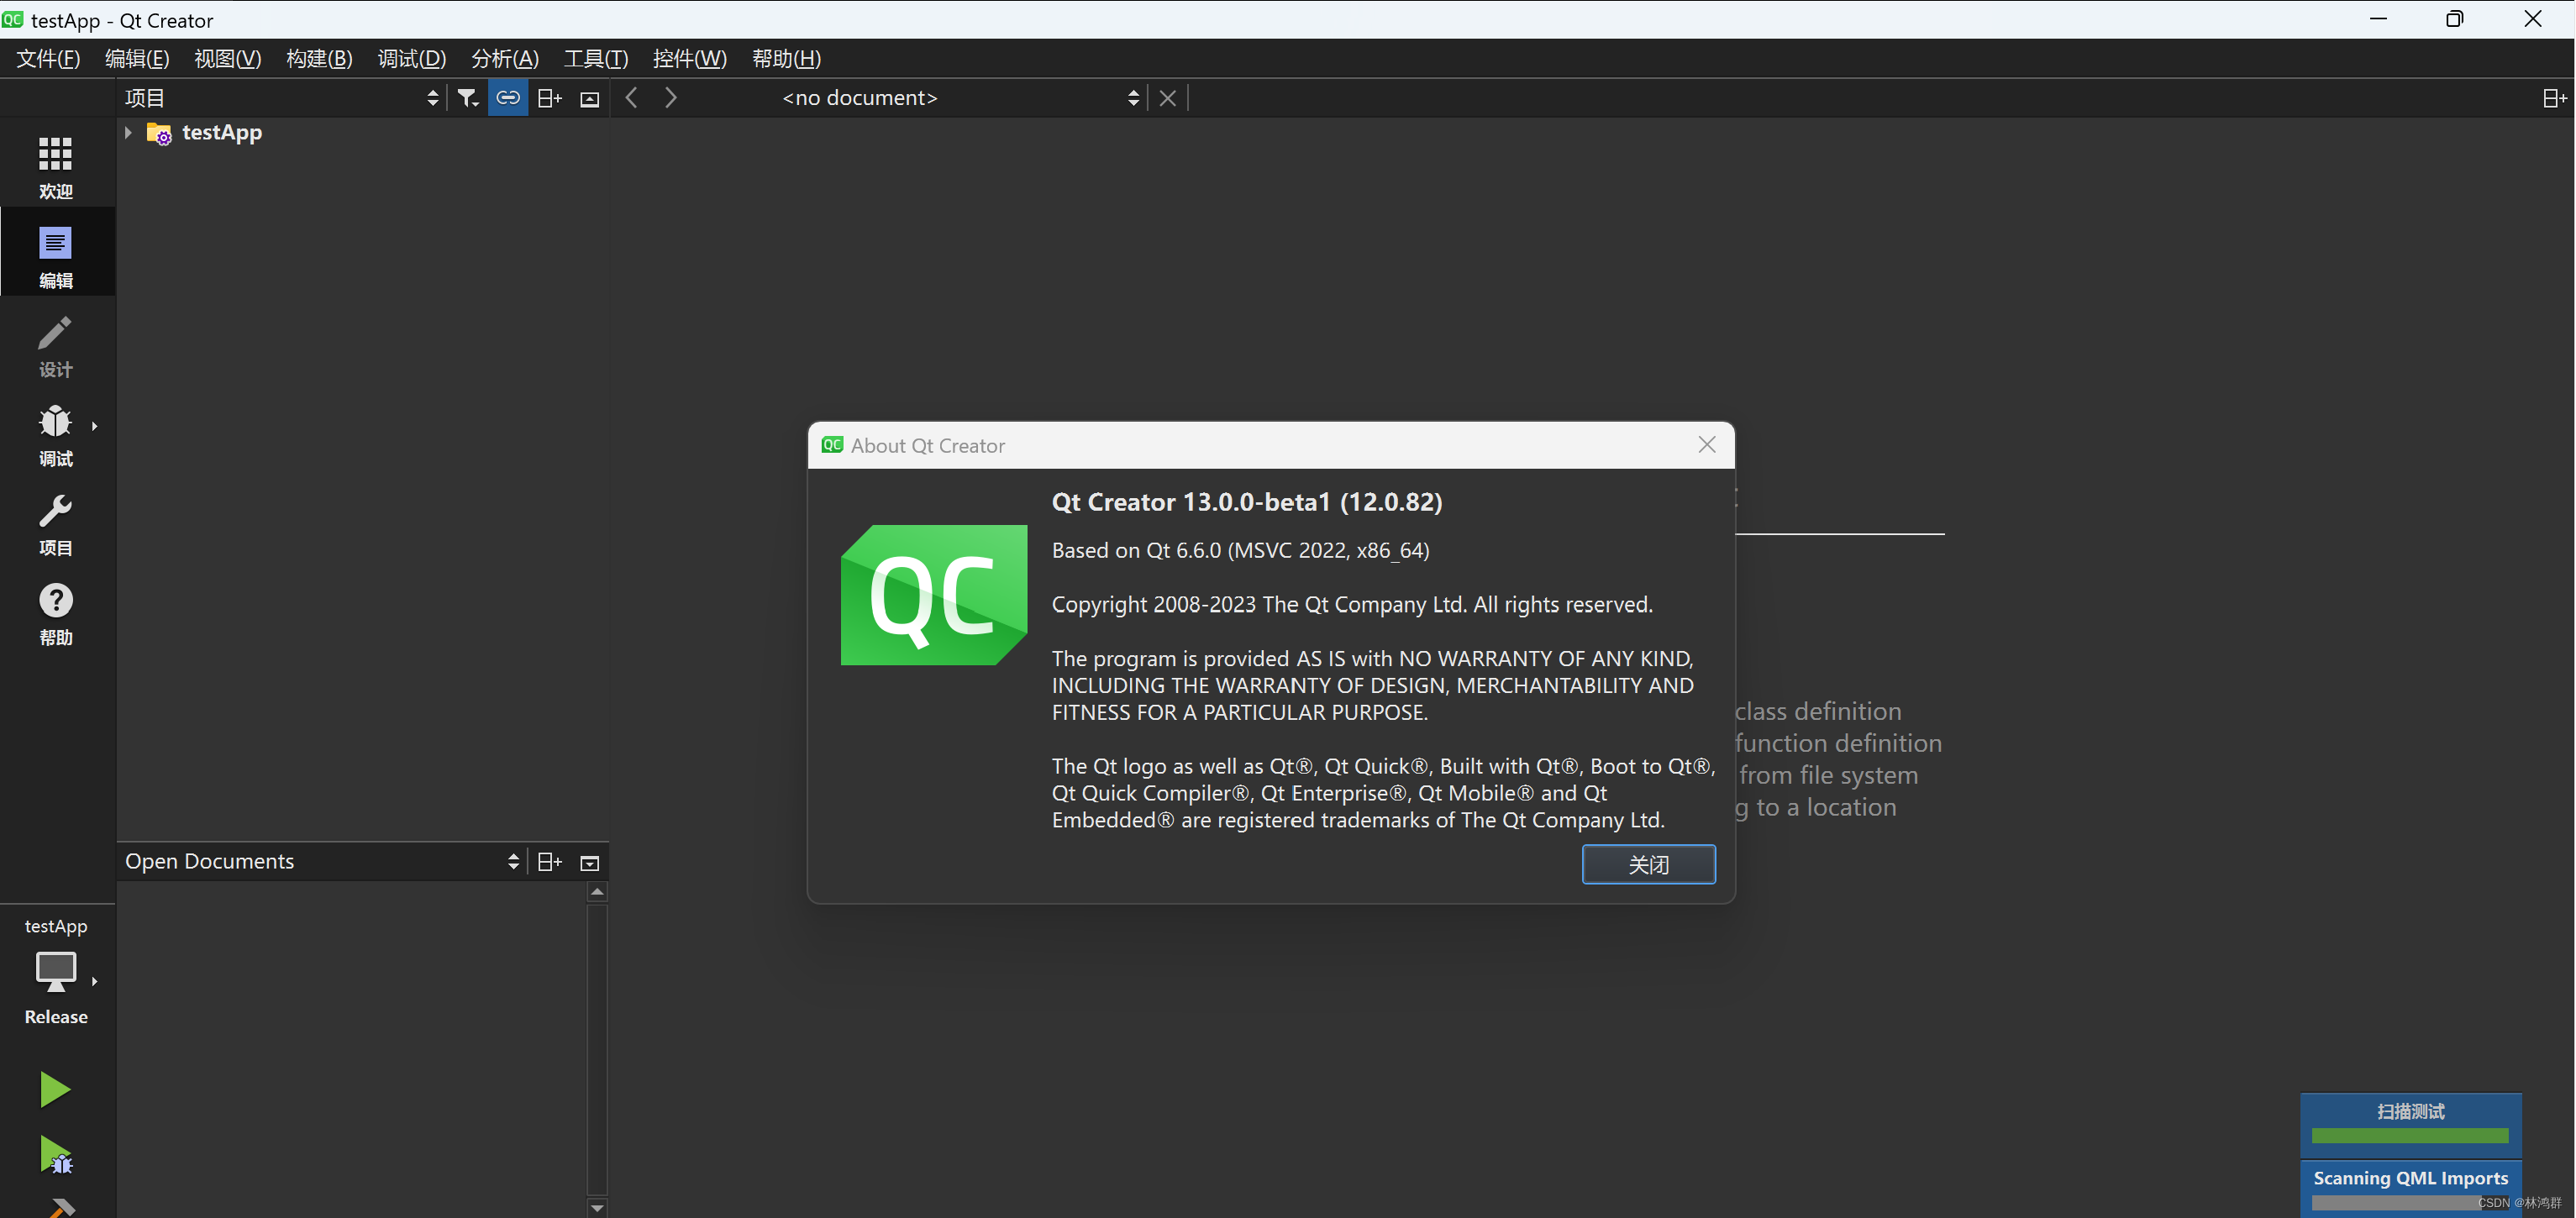Split the Projects side panel
The height and width of the screenshot is (1218, 2576).
[549, 98]
